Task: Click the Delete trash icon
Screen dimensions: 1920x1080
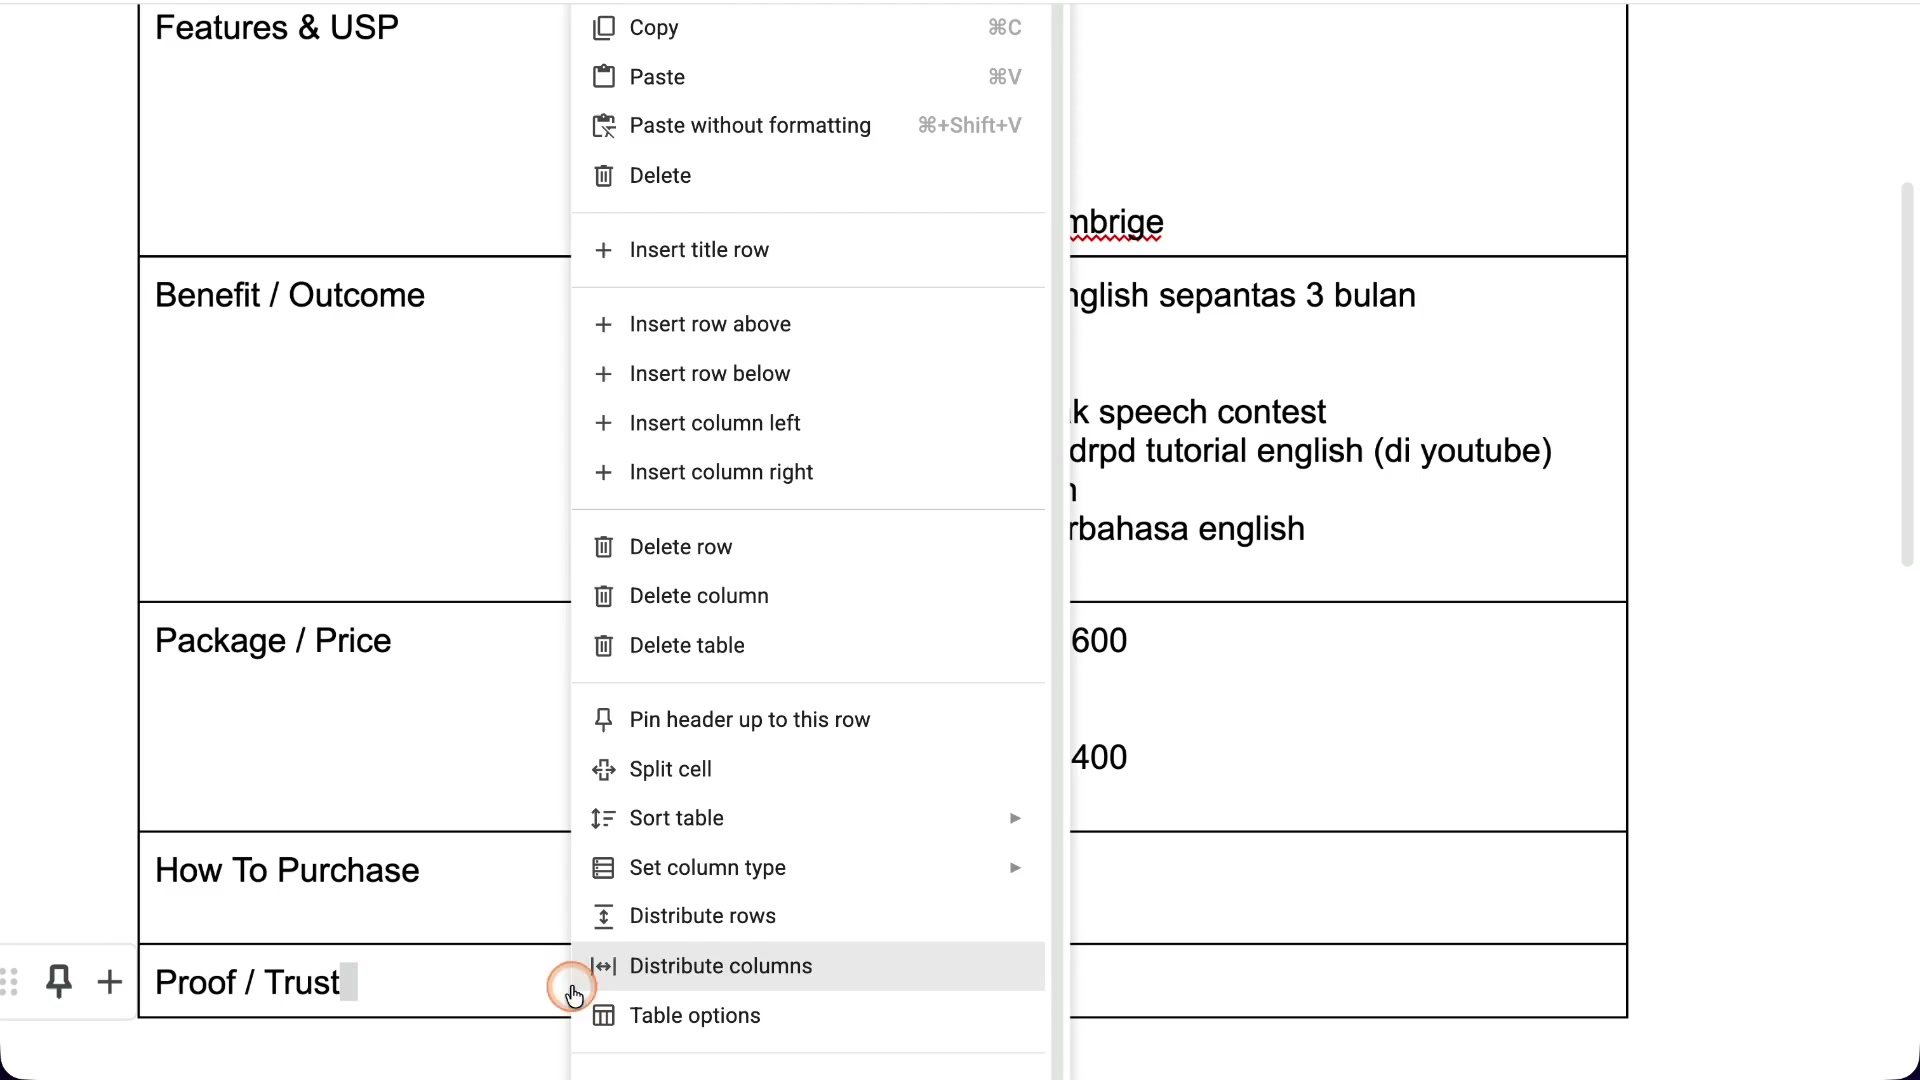Action: [603, 176]
